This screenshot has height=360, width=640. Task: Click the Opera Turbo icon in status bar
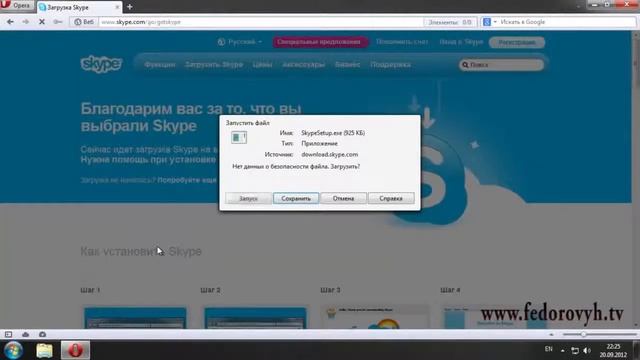42,334
